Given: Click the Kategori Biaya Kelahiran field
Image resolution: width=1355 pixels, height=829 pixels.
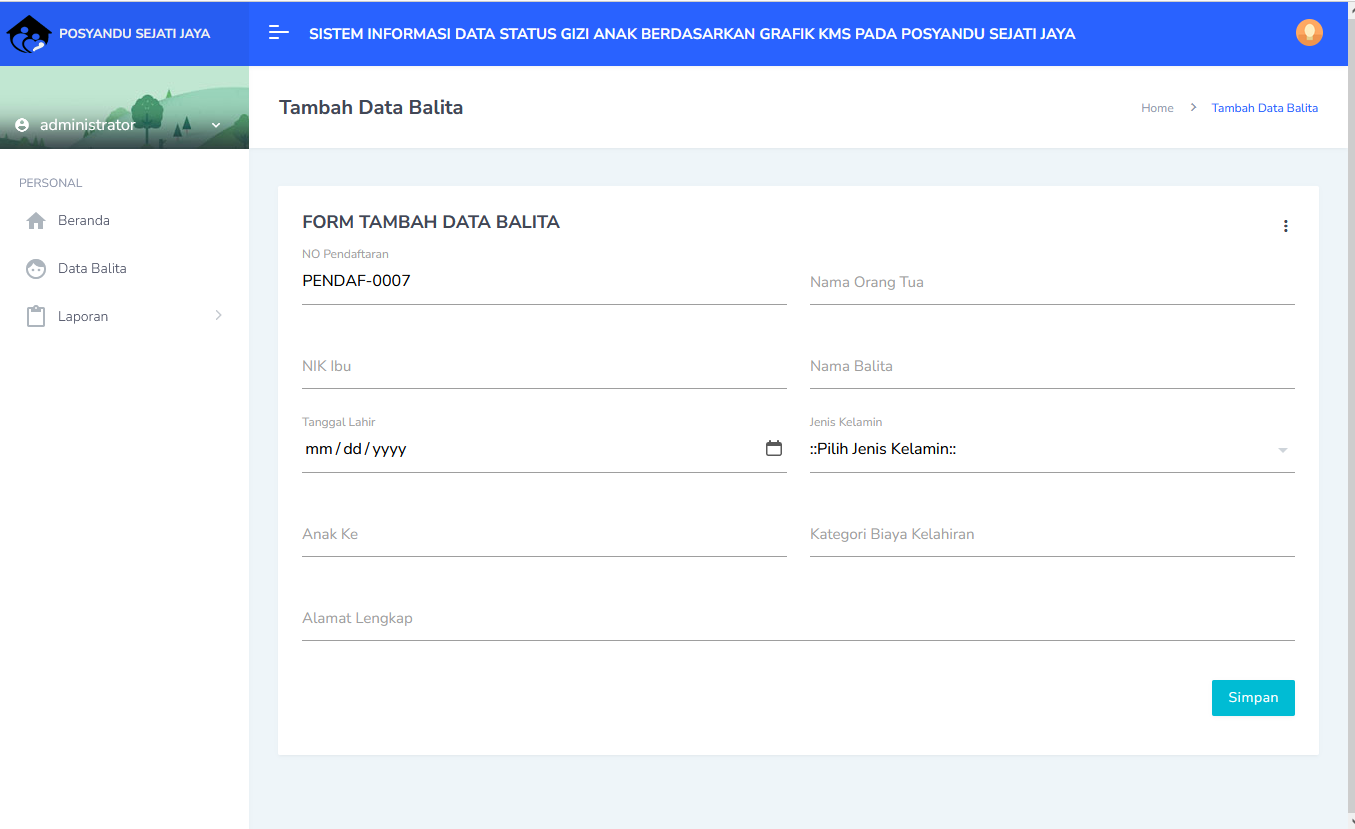Looking at the screenshot, I should [1051, 535].
